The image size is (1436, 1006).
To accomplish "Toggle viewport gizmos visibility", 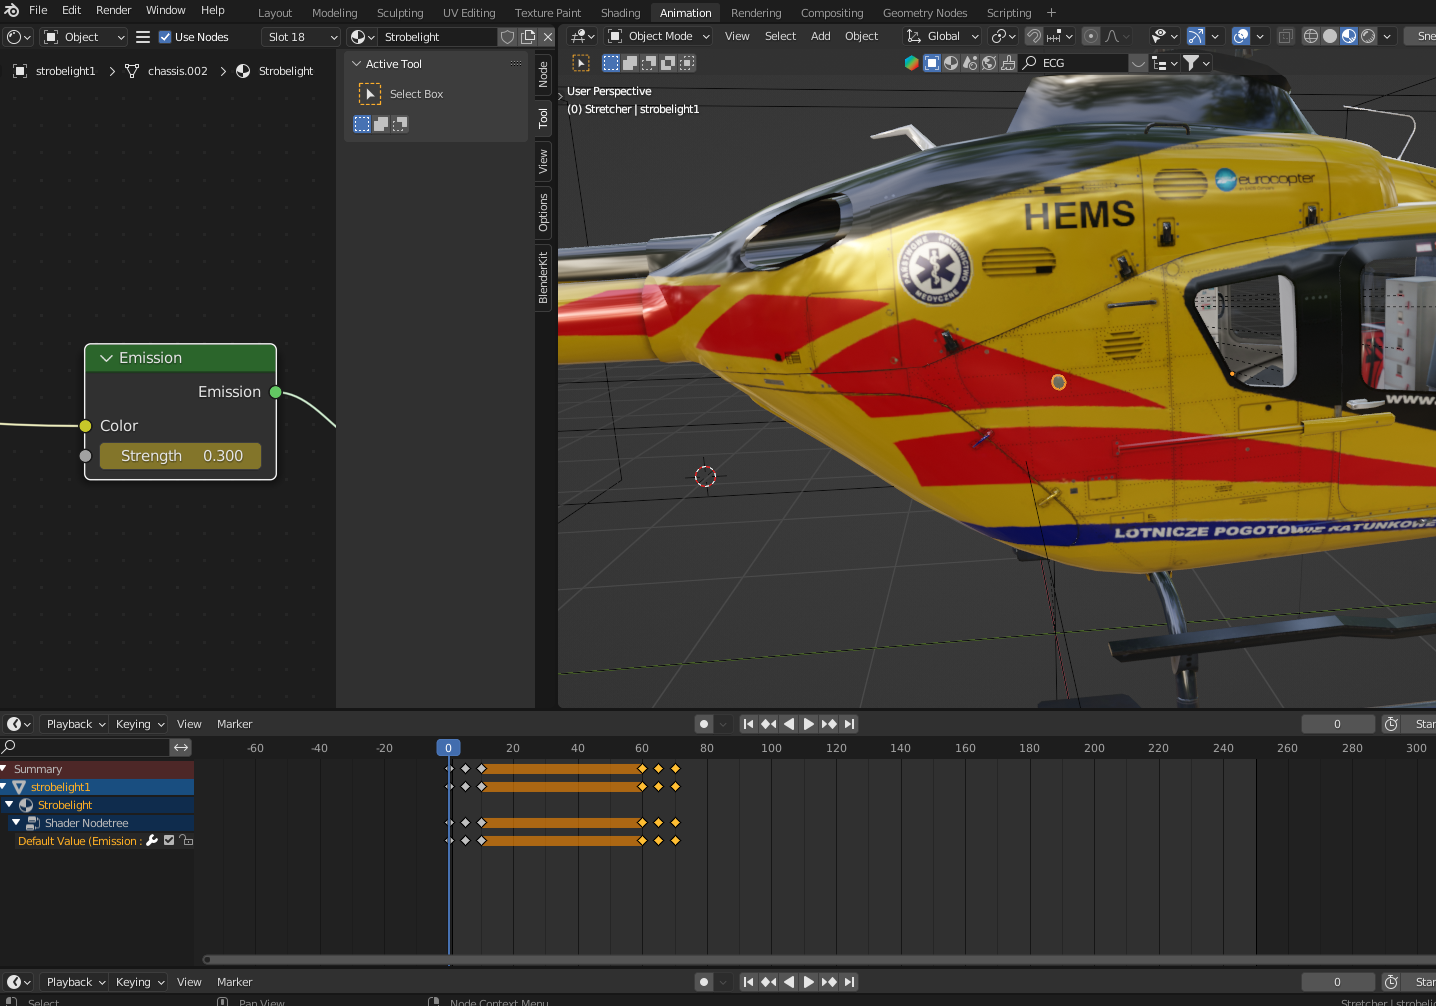I will click(1196, 36).
